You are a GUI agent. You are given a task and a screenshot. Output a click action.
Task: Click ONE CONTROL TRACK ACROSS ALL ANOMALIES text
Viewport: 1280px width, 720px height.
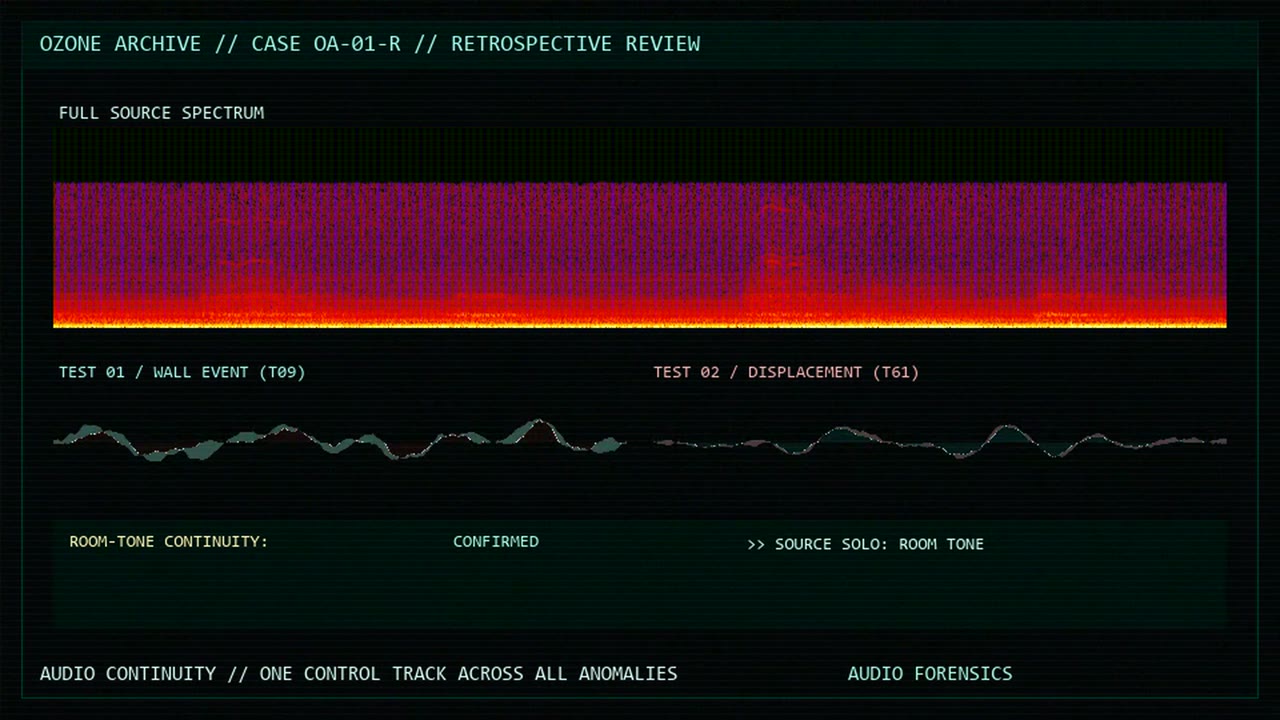pos(468,674)
